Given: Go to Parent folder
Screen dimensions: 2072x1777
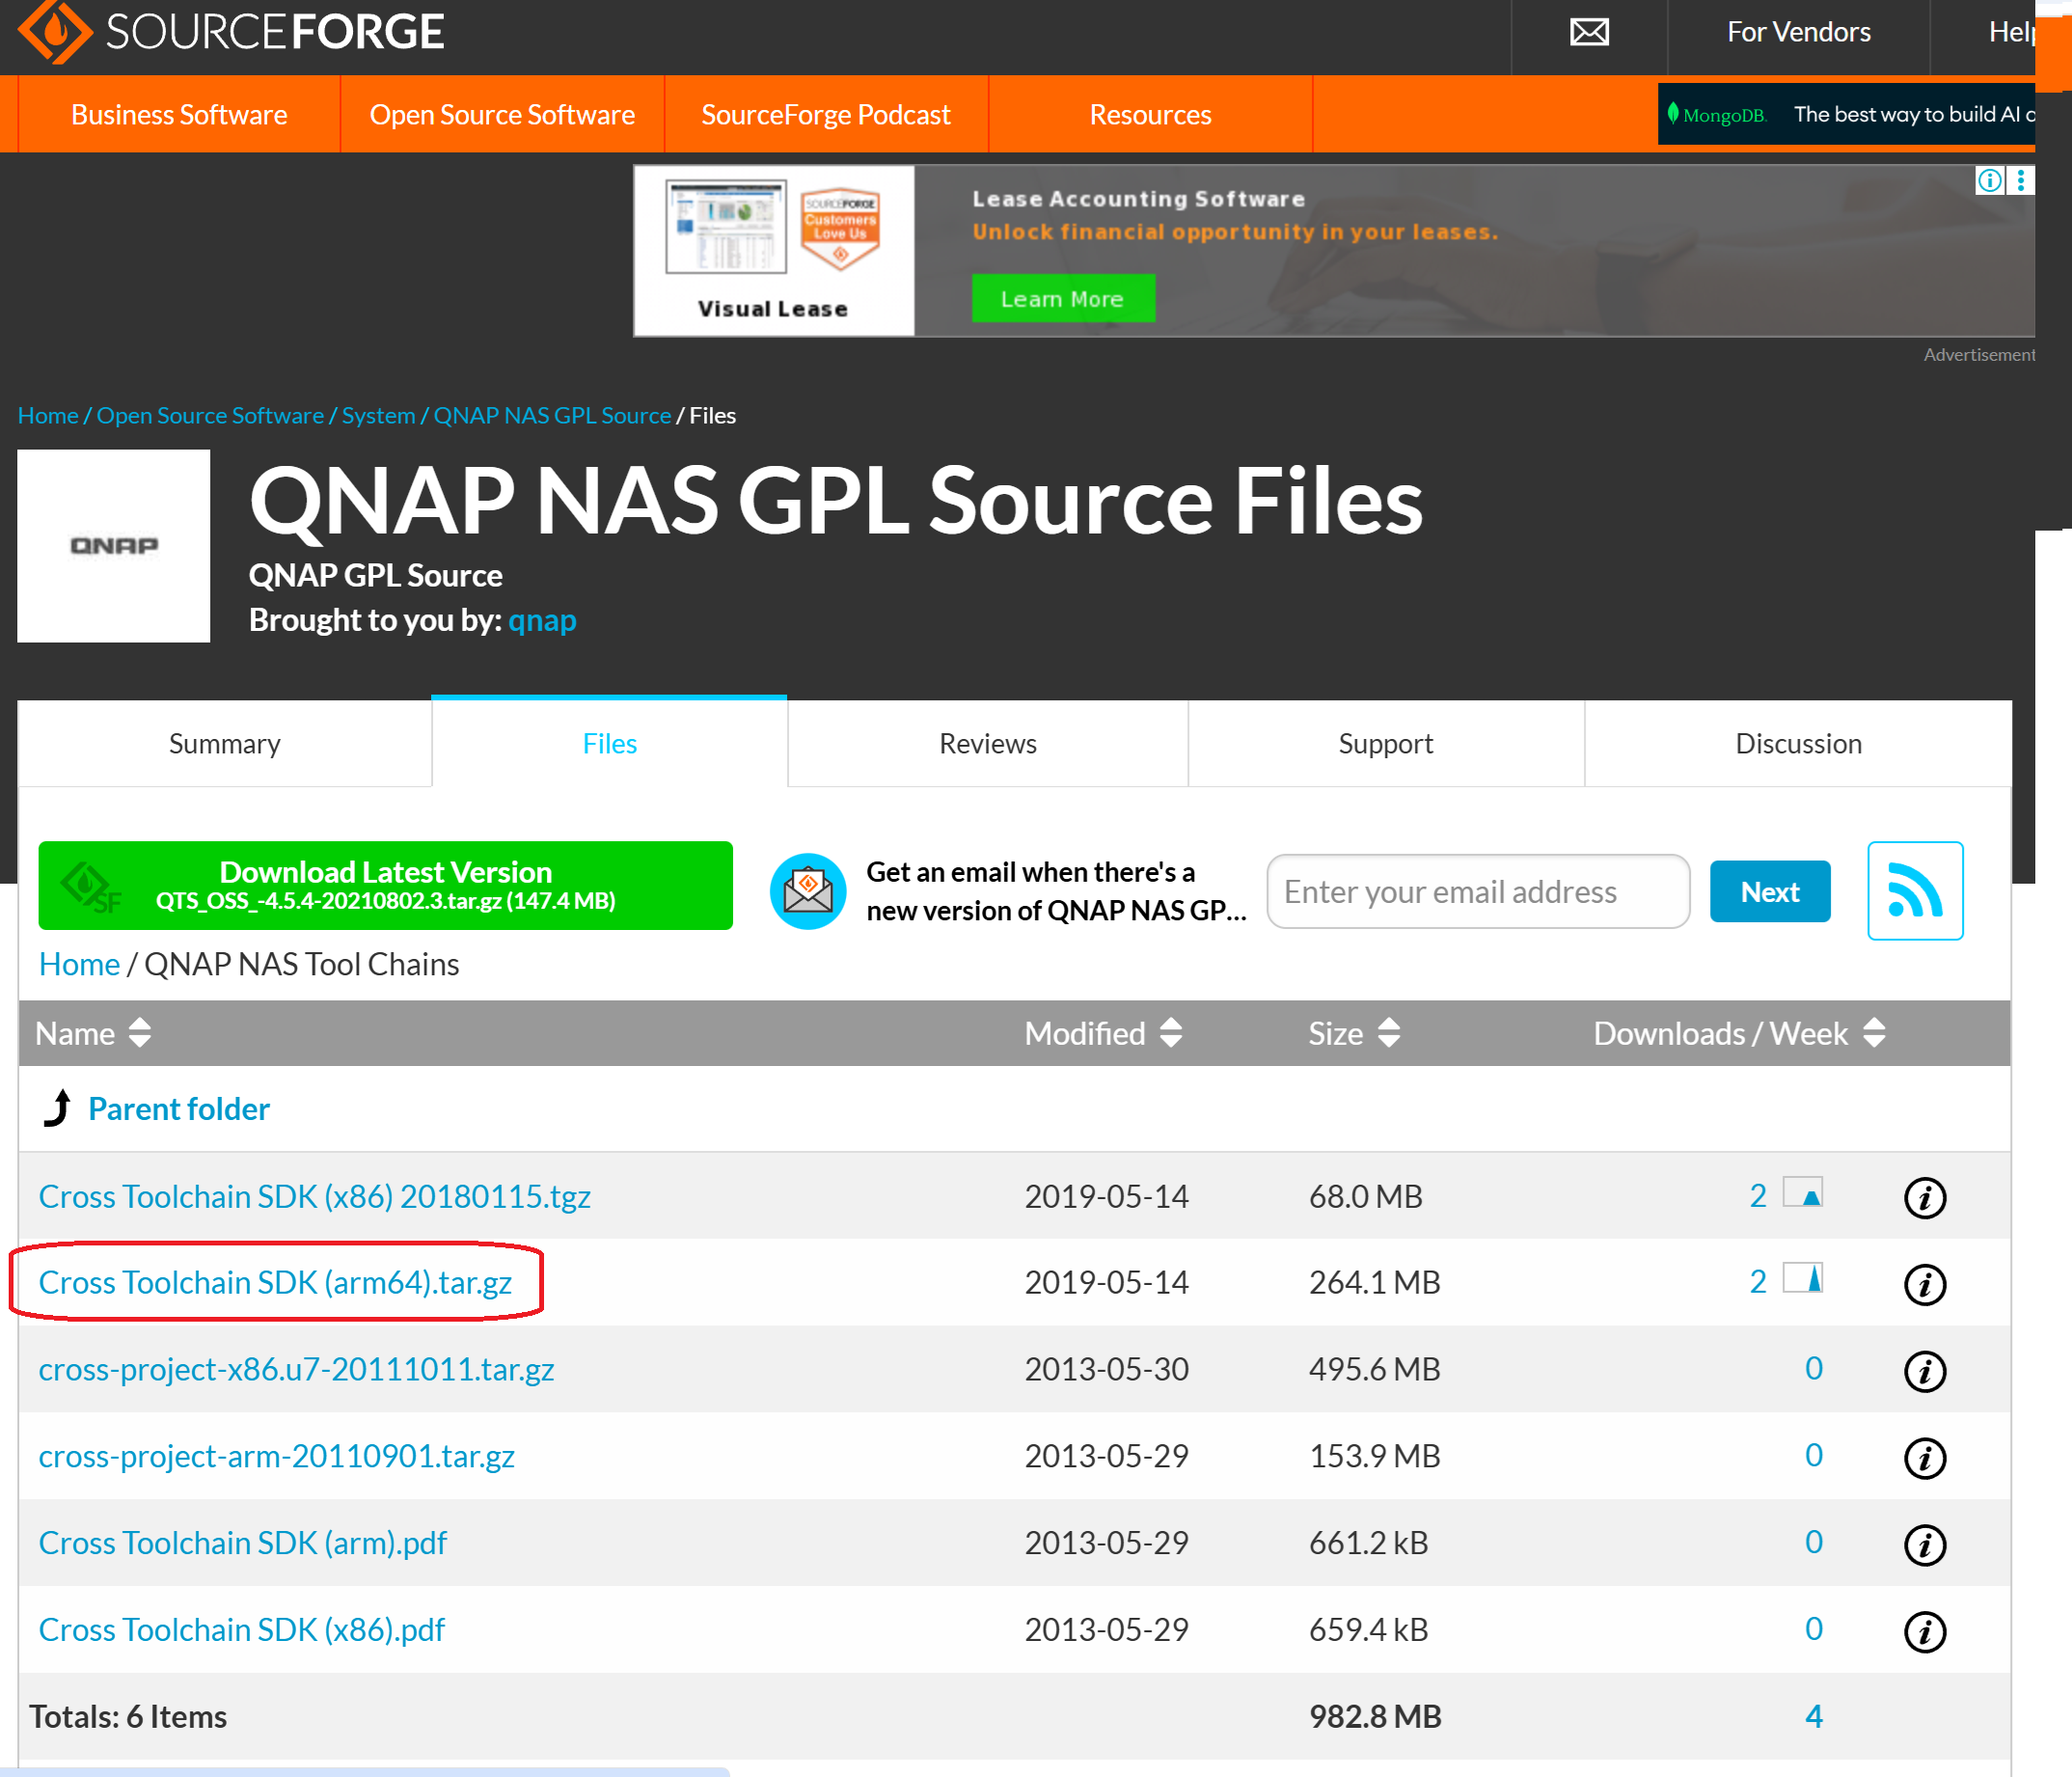Looking at the screenshot, I should tap(178, 1109).
